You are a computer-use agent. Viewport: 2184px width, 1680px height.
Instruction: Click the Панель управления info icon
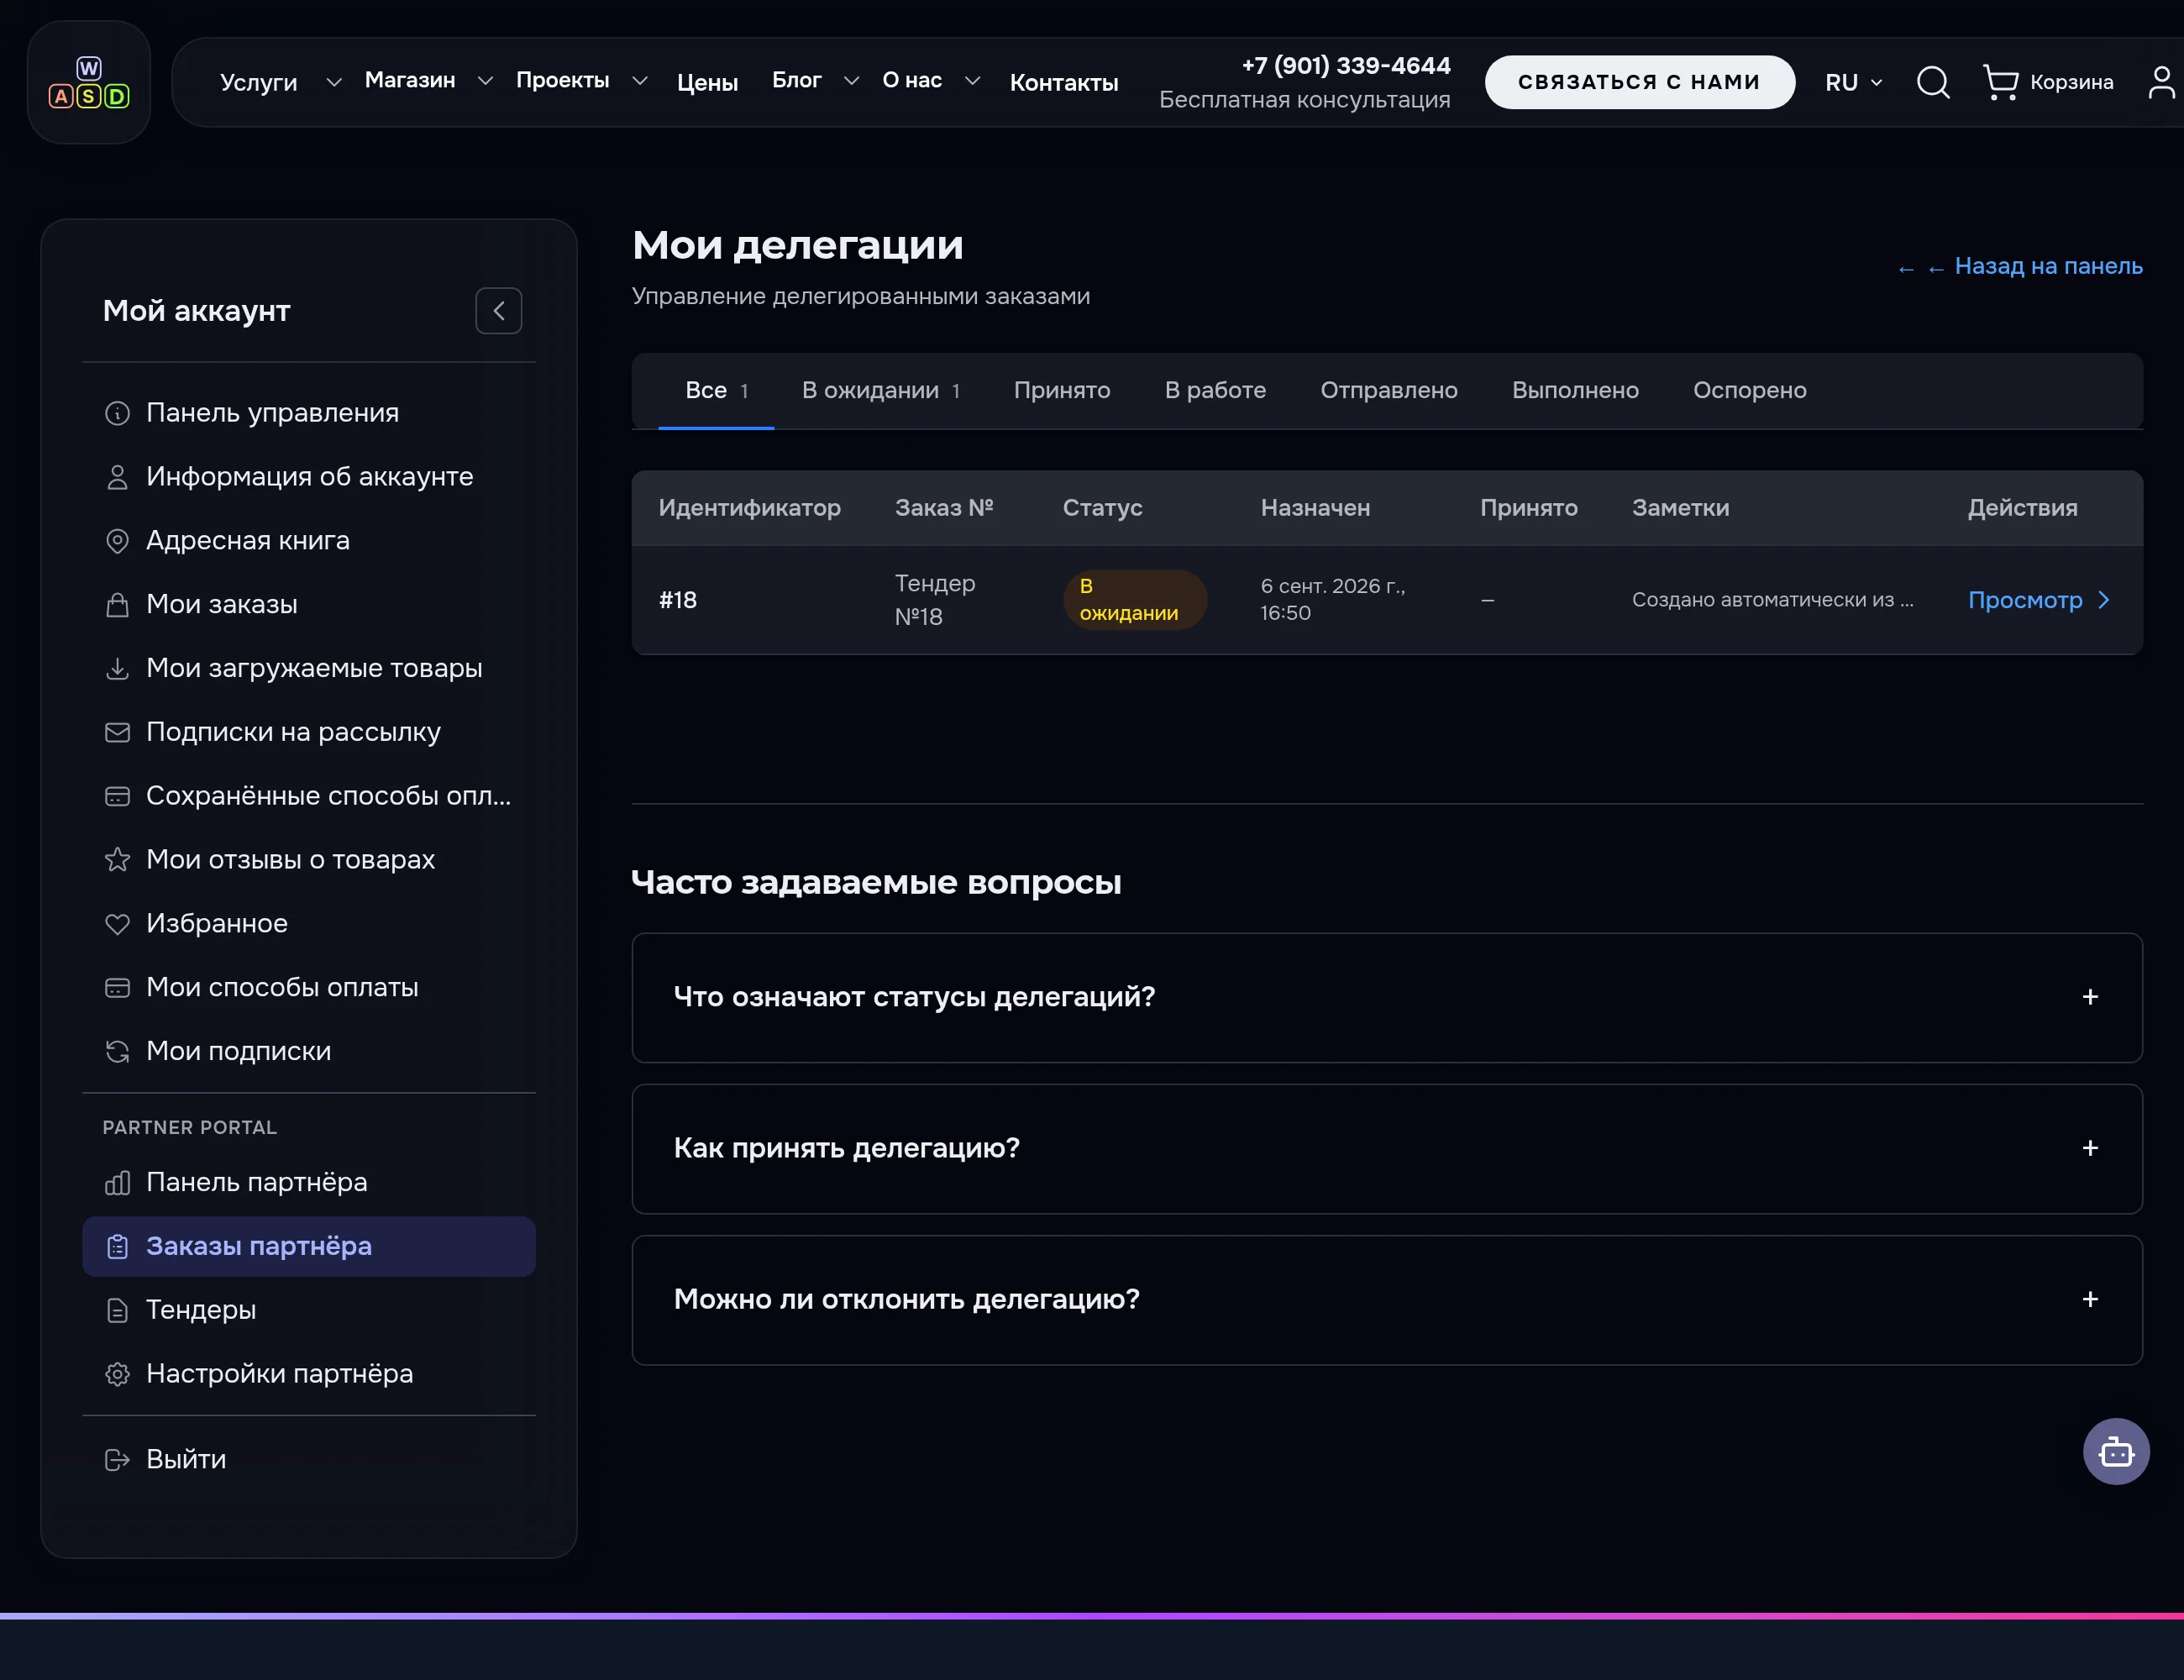pyautogui.click(x=117, y=413)
